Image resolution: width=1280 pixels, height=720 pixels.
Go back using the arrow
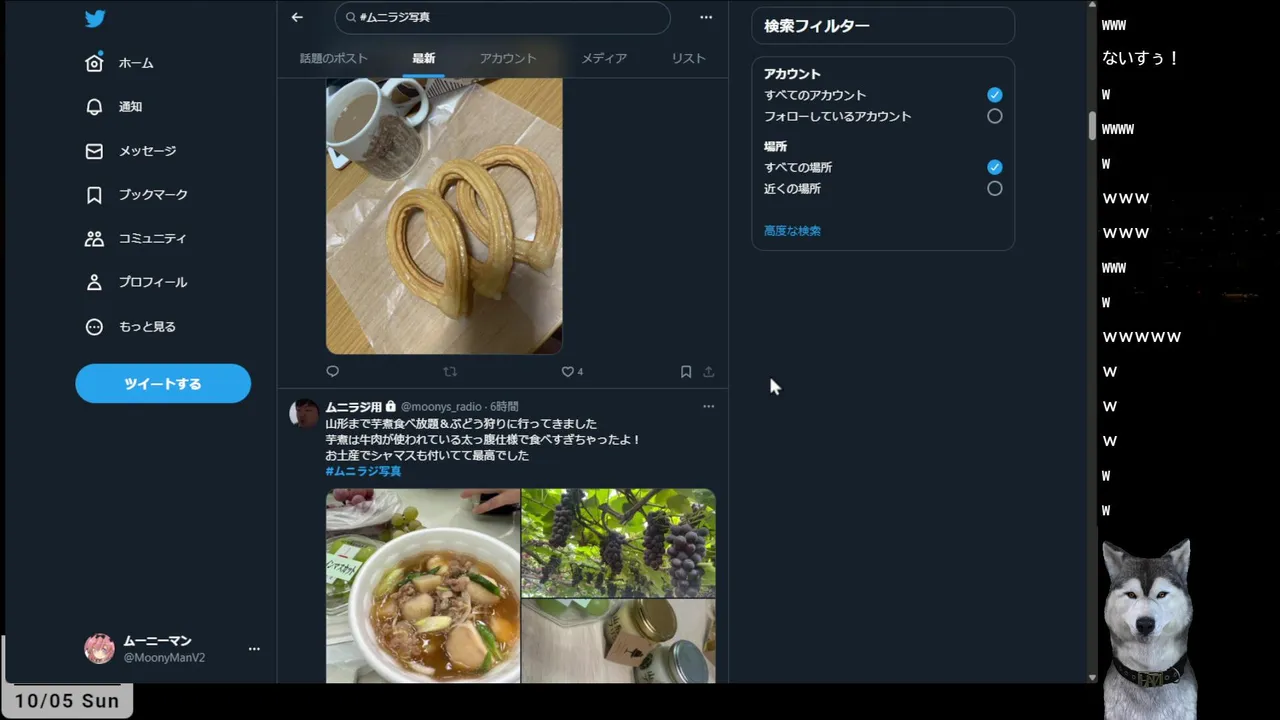point(297,17)
